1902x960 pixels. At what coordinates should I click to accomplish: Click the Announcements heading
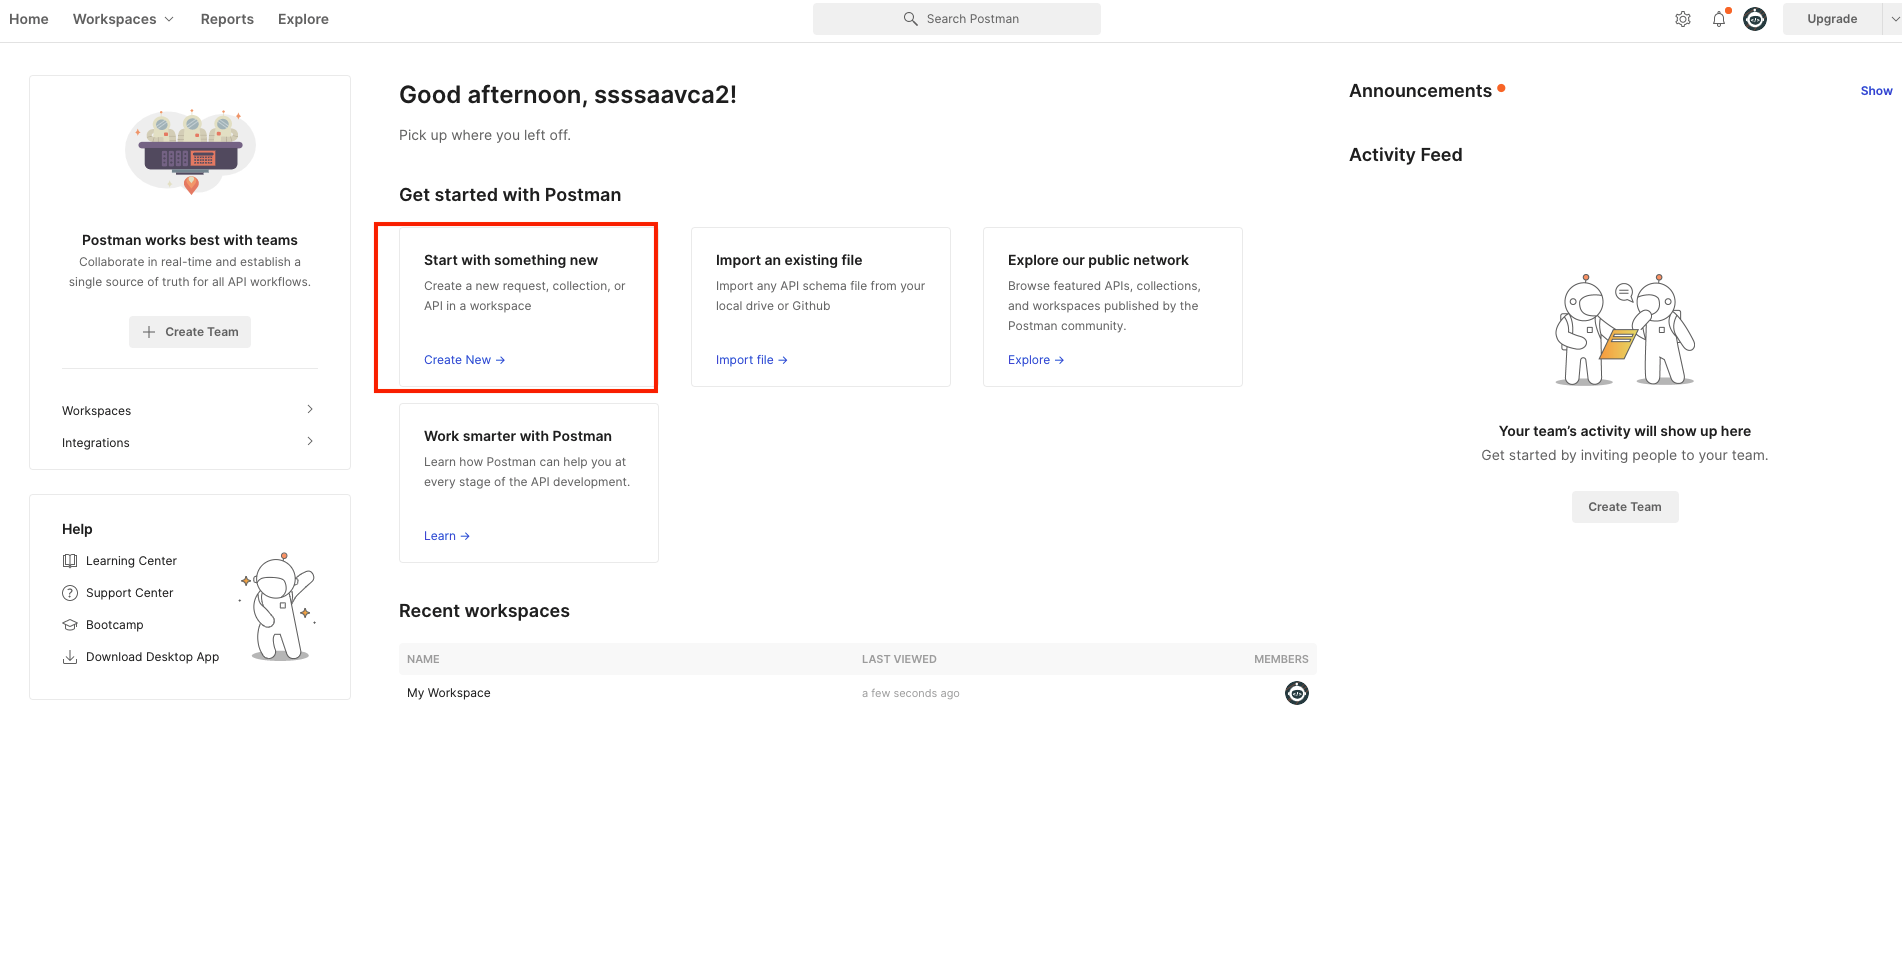[x=1420, y=91]
